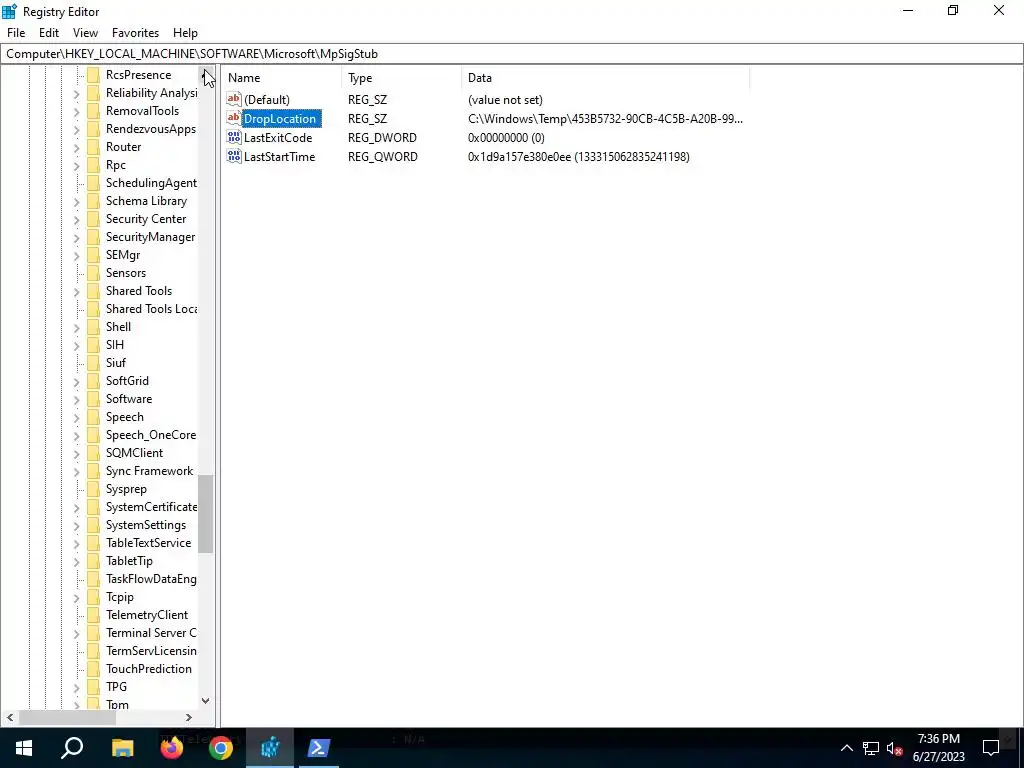Click the Router folder icon
This screenshot has width=1024, height=768.
click(93, 146)
